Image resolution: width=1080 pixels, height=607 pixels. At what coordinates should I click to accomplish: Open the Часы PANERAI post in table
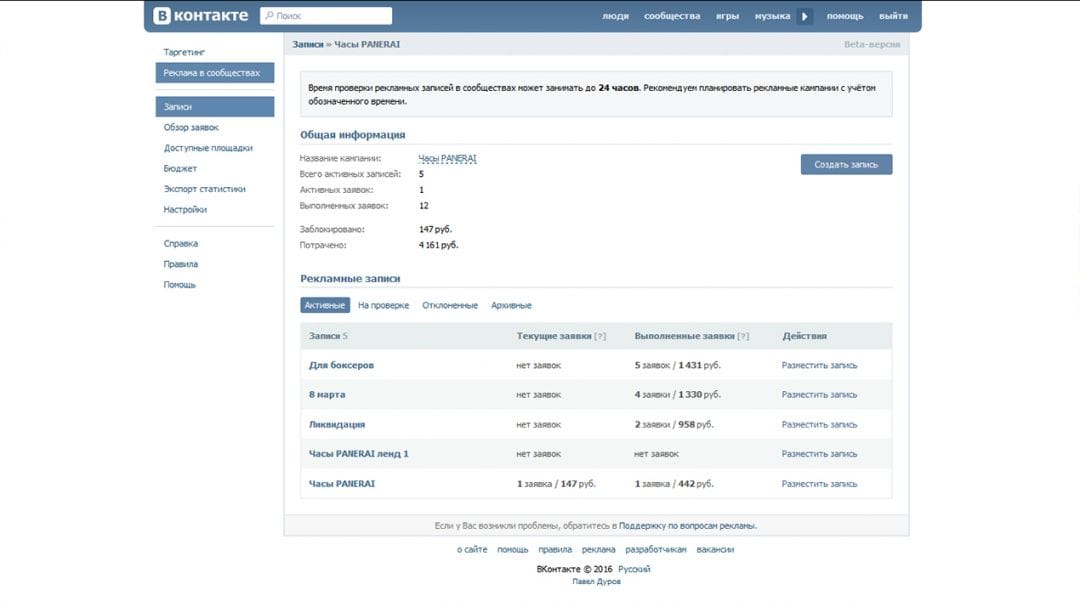click(x=342, y=484)
